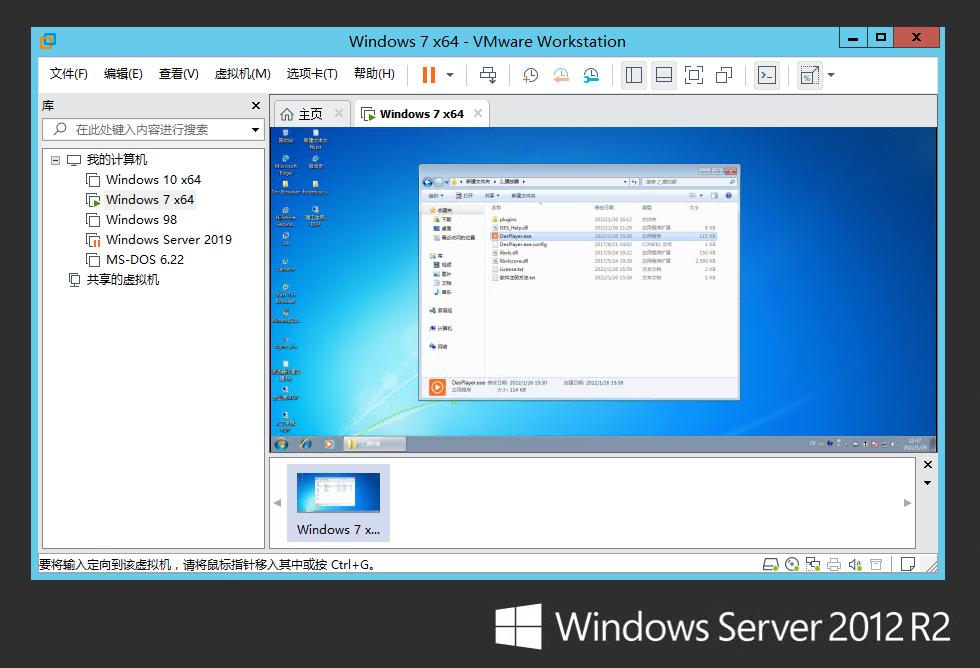Toggle the thumbnail bar view

(663, 75)
